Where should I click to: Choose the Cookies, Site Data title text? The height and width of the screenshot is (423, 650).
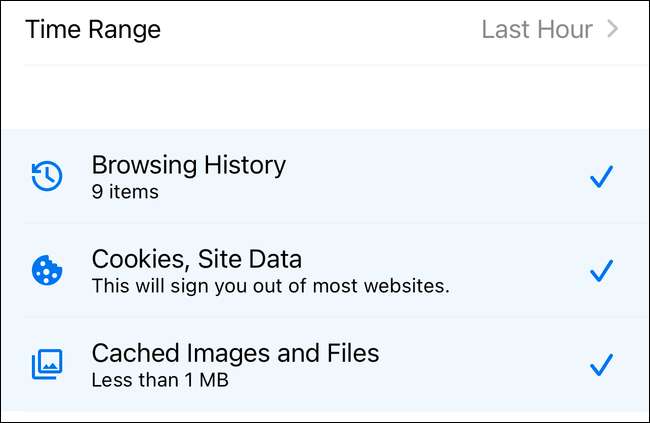coord(196,259)
